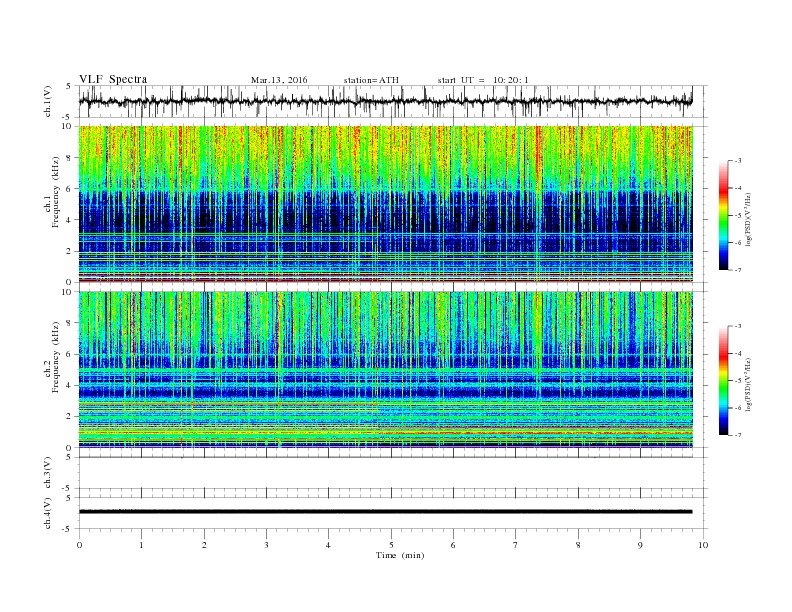792x612 pixels.
Task: Click the "4" tick on the time axis
Action: [x=329, y=545]
